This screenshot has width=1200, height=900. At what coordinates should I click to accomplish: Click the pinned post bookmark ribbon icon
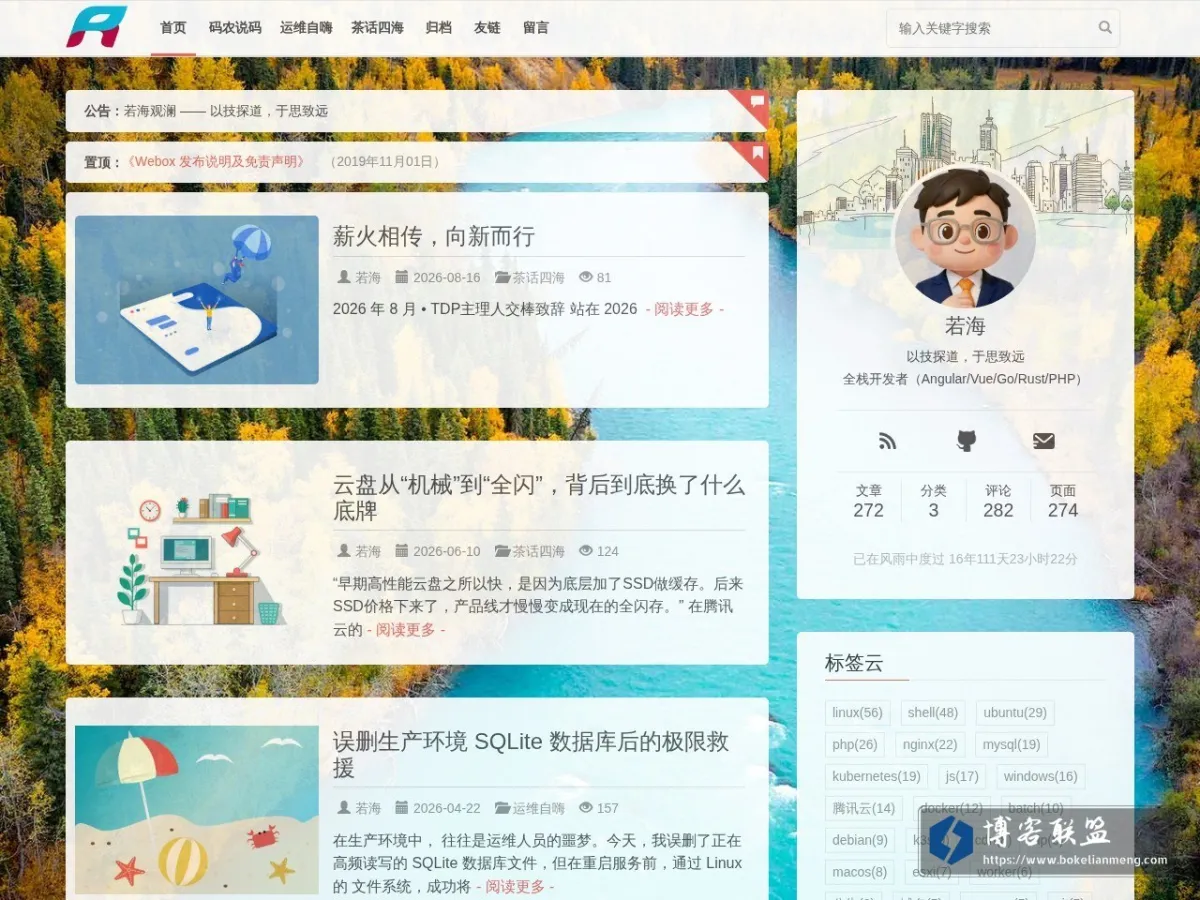click(757, 153)
